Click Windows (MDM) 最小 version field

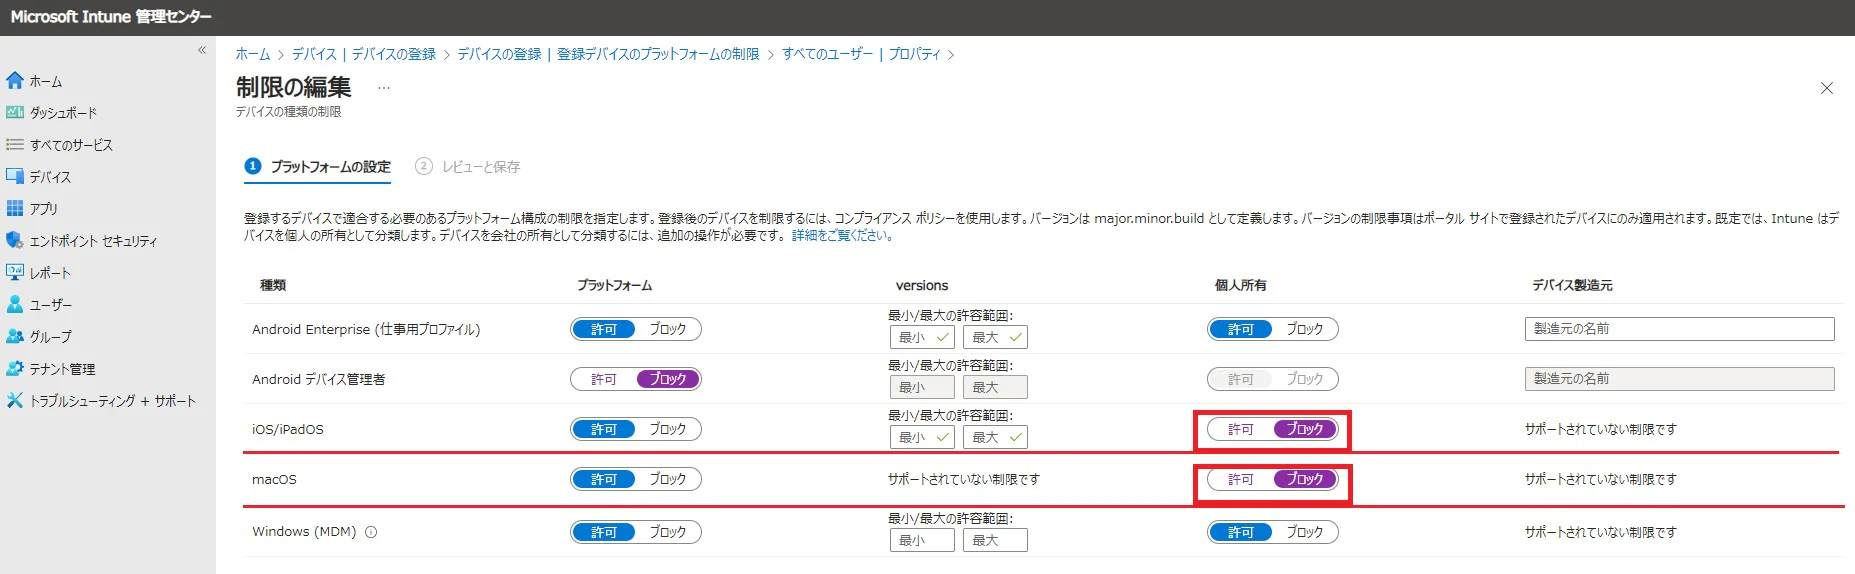922,540
